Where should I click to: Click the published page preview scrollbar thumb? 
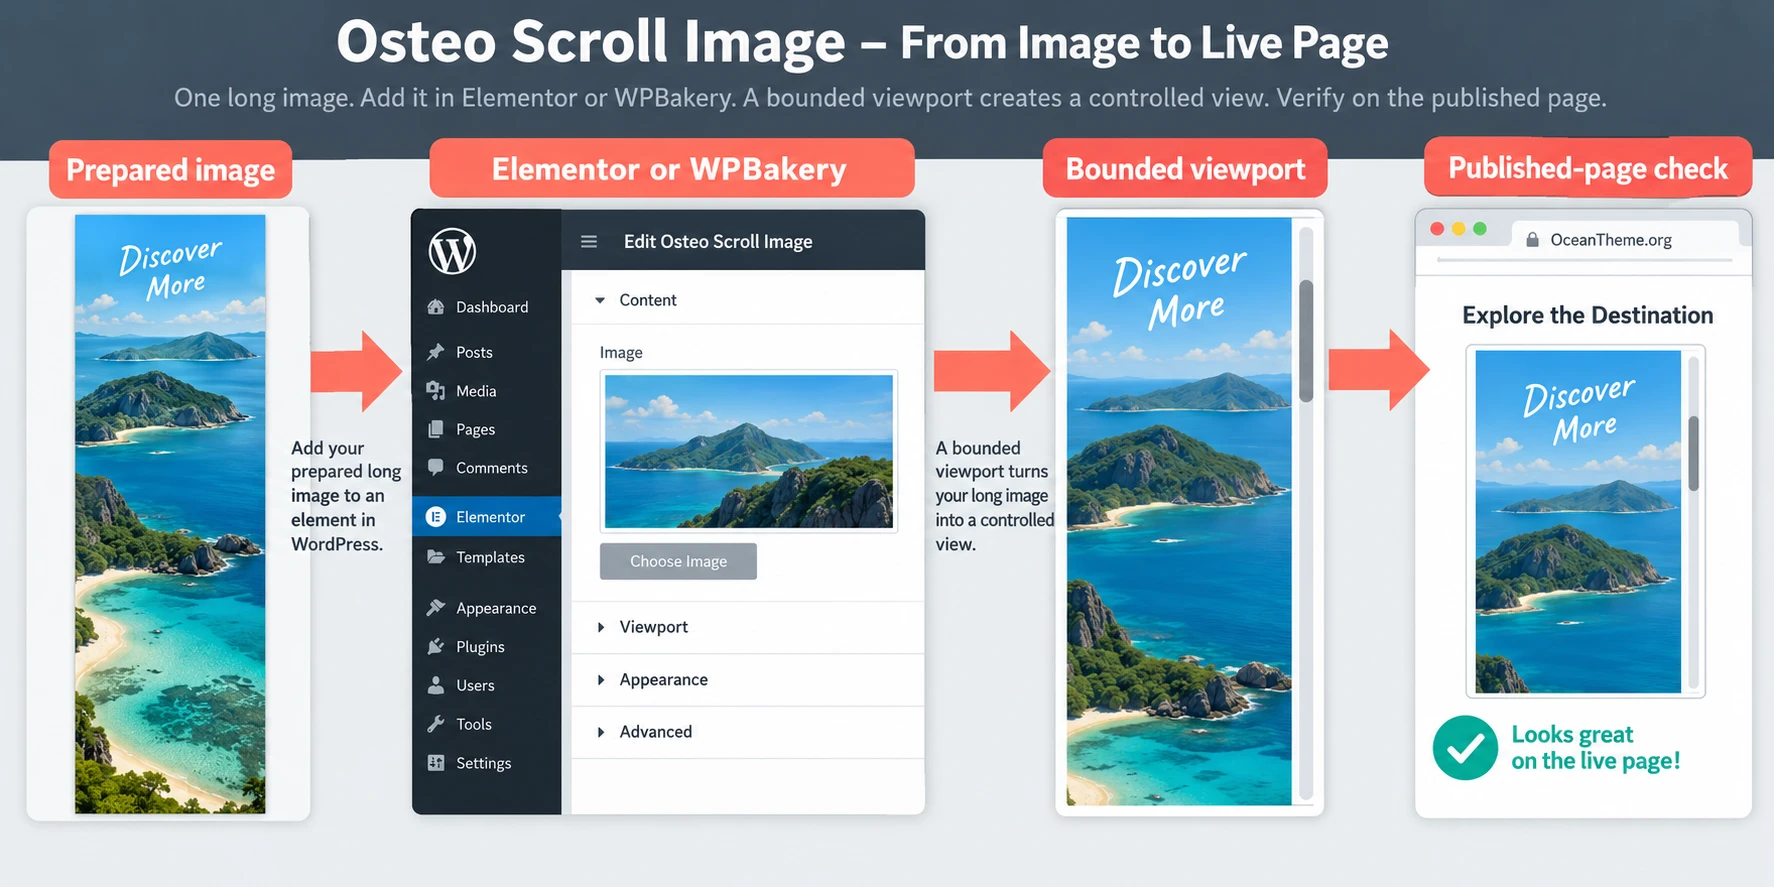1693,453
